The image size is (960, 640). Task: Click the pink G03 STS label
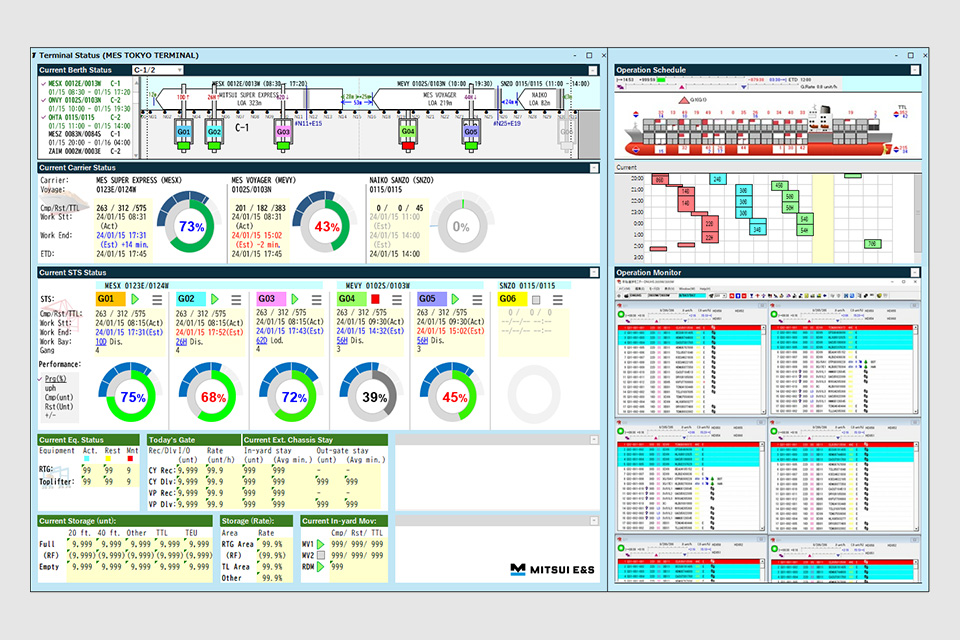point(271,299)
